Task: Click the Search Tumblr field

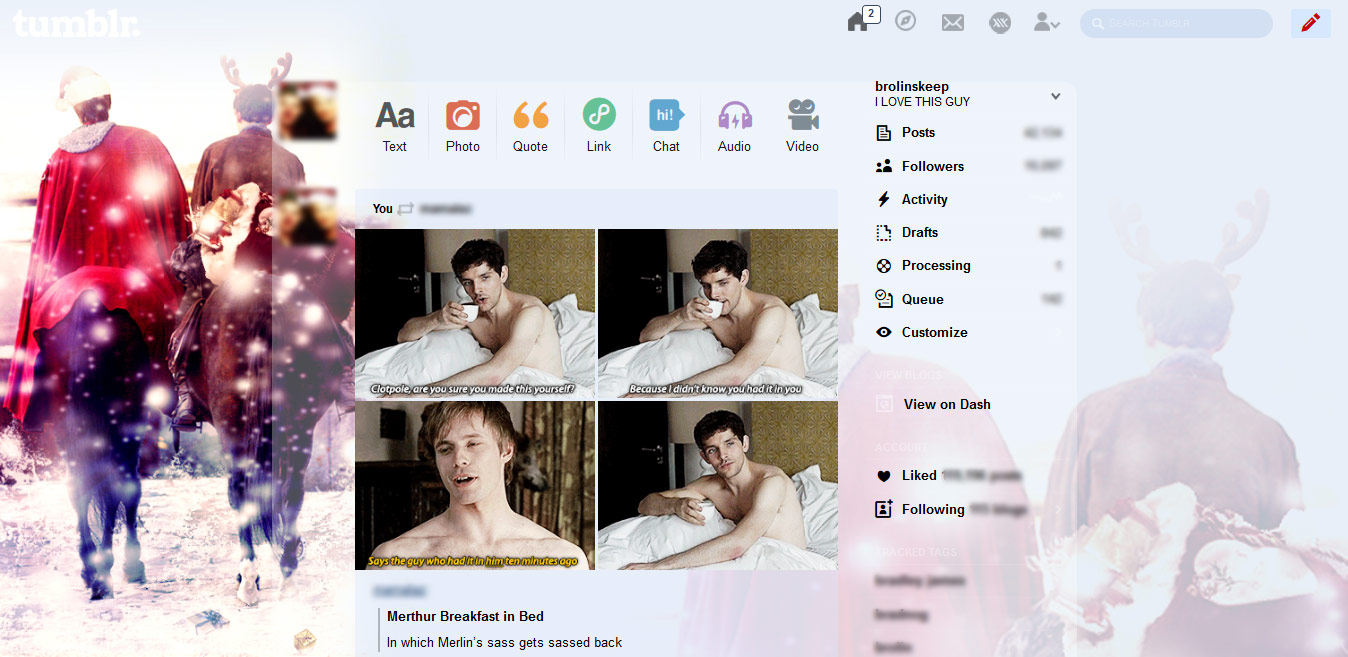Action: [1176, 23]
